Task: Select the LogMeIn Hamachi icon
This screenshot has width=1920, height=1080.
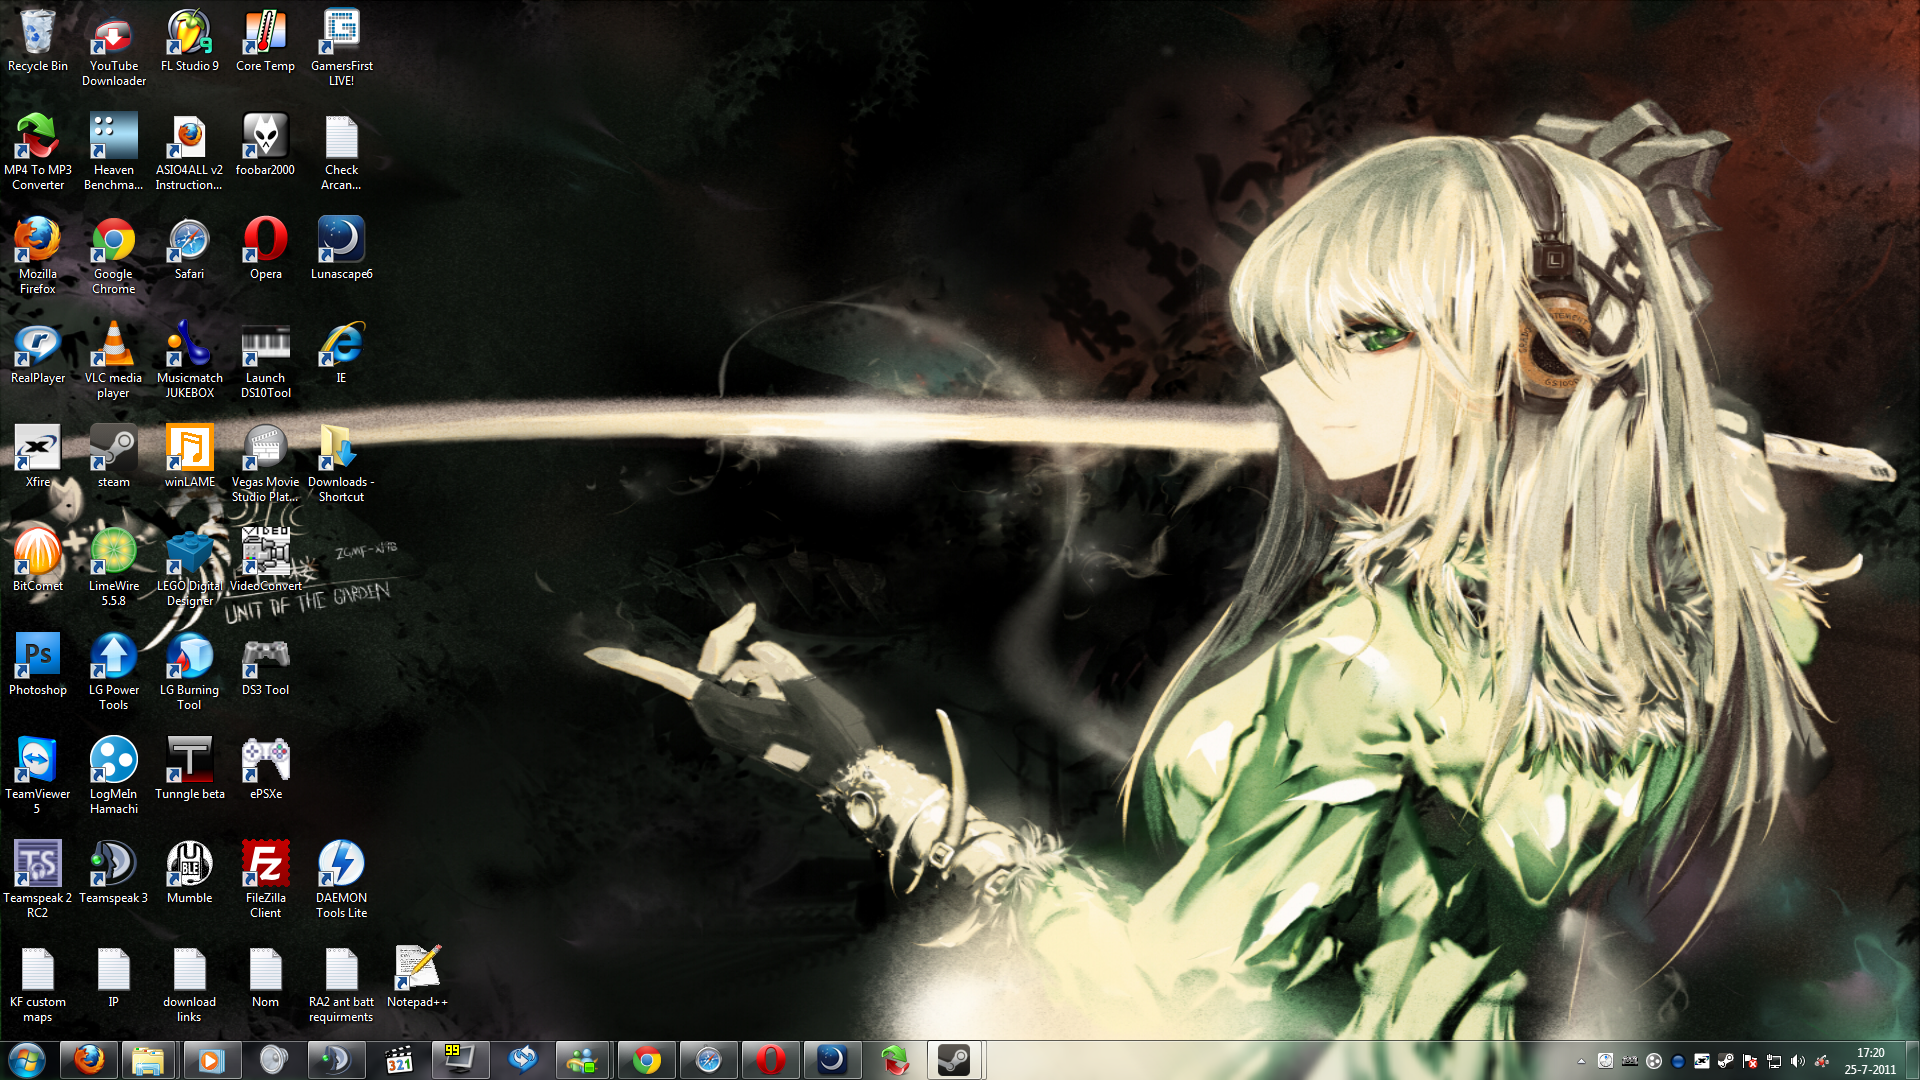Action: (114, 777)
